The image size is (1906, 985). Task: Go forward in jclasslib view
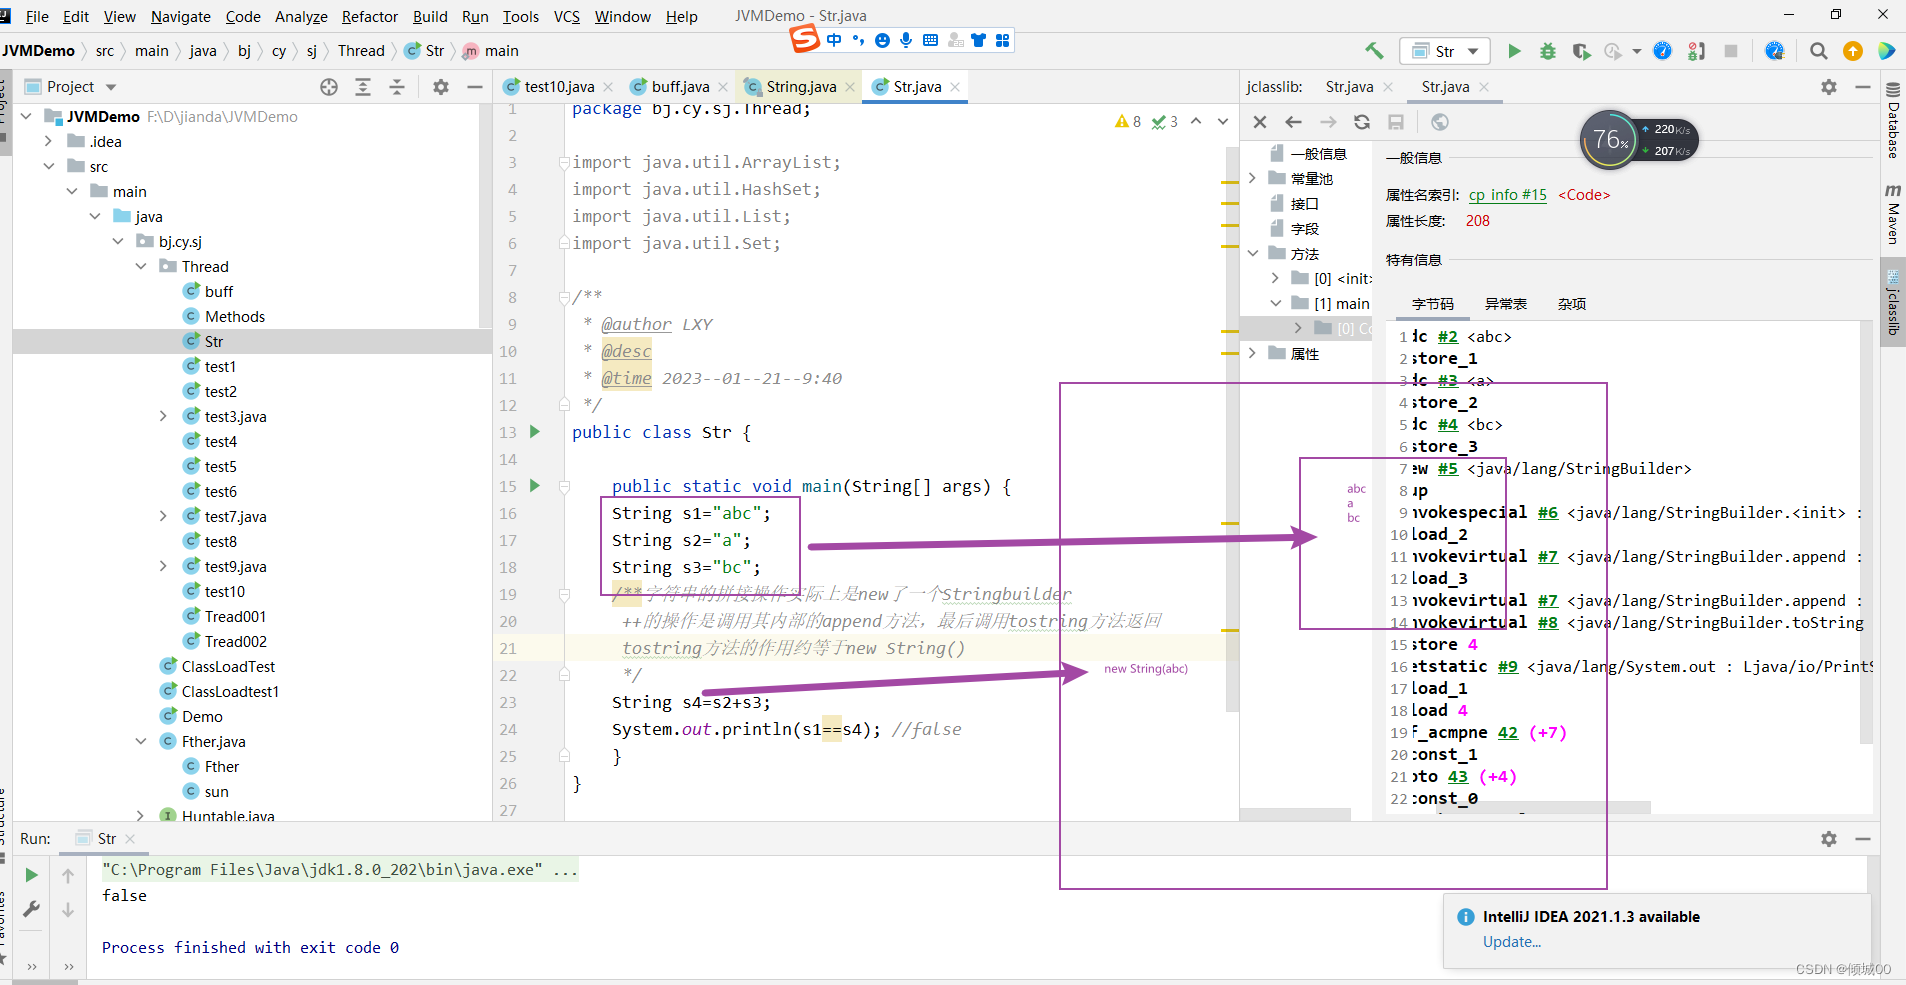1328,122
